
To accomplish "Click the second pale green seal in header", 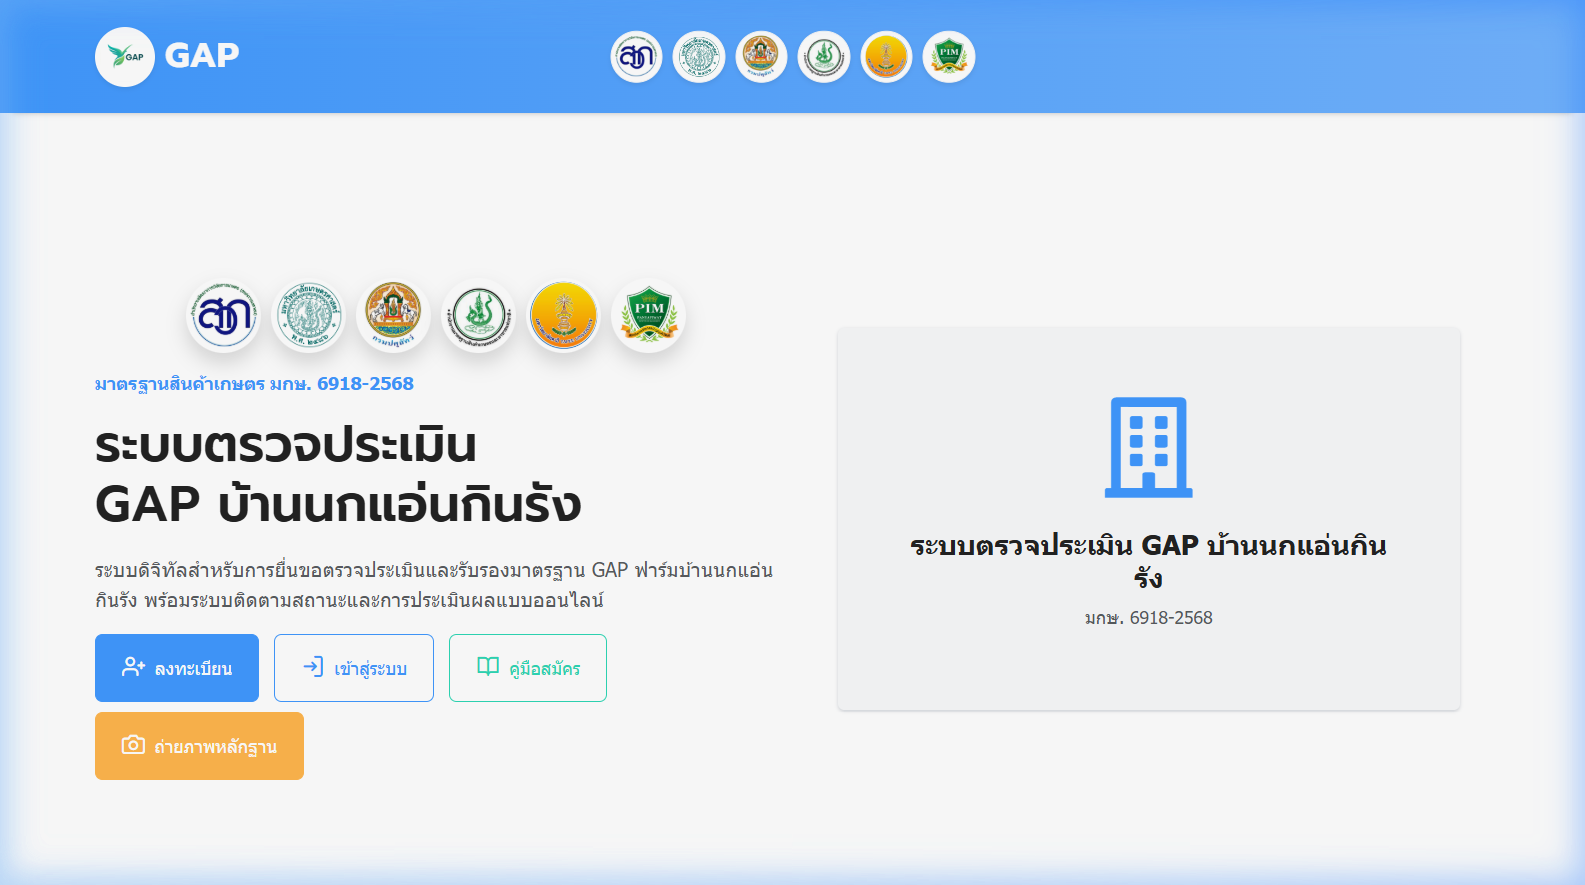I will point(699,57).
